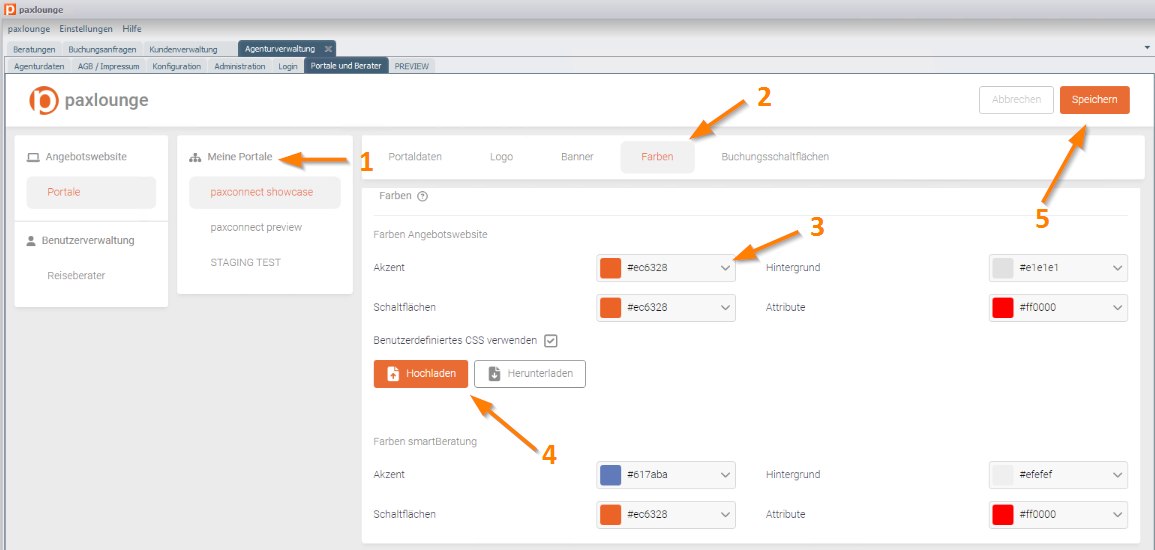
Task: Click the help question mark next to Farben
Action: 423,197
